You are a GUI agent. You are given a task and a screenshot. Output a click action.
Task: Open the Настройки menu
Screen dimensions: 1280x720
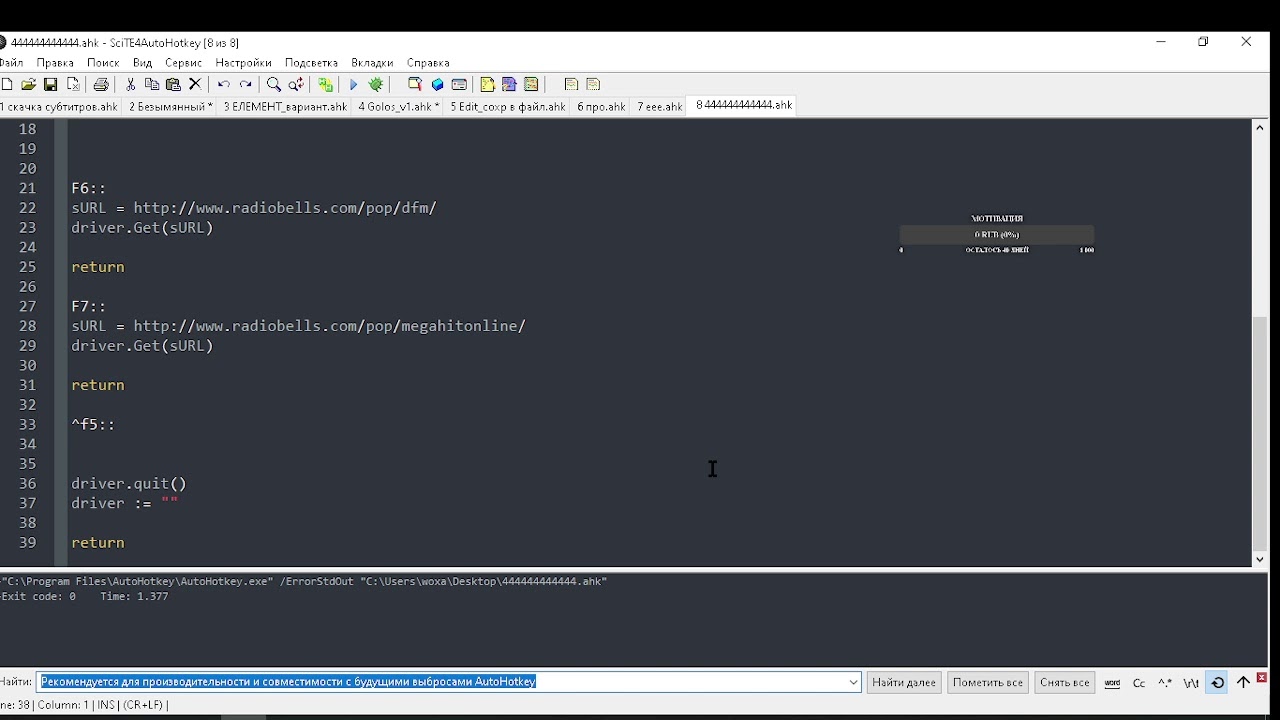tap(244, 63)
